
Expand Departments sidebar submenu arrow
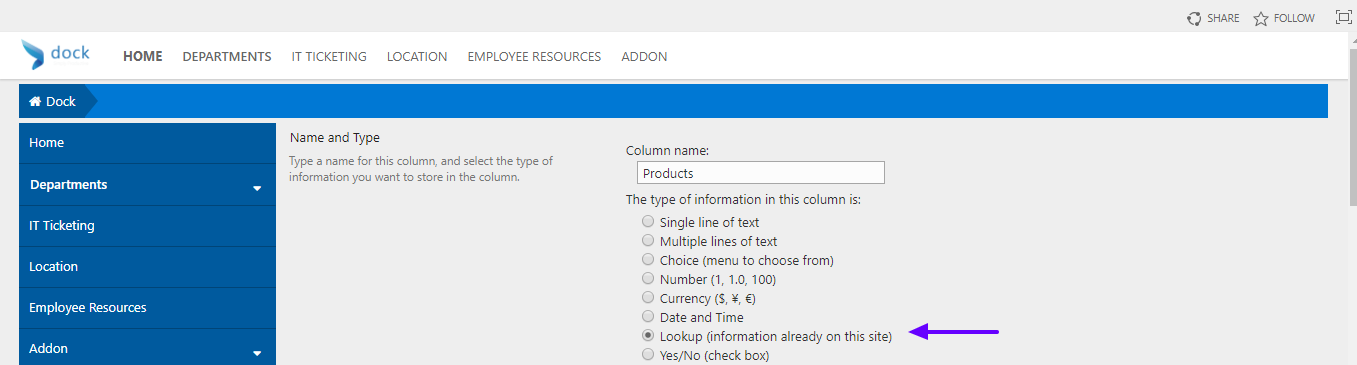(257, 188)
